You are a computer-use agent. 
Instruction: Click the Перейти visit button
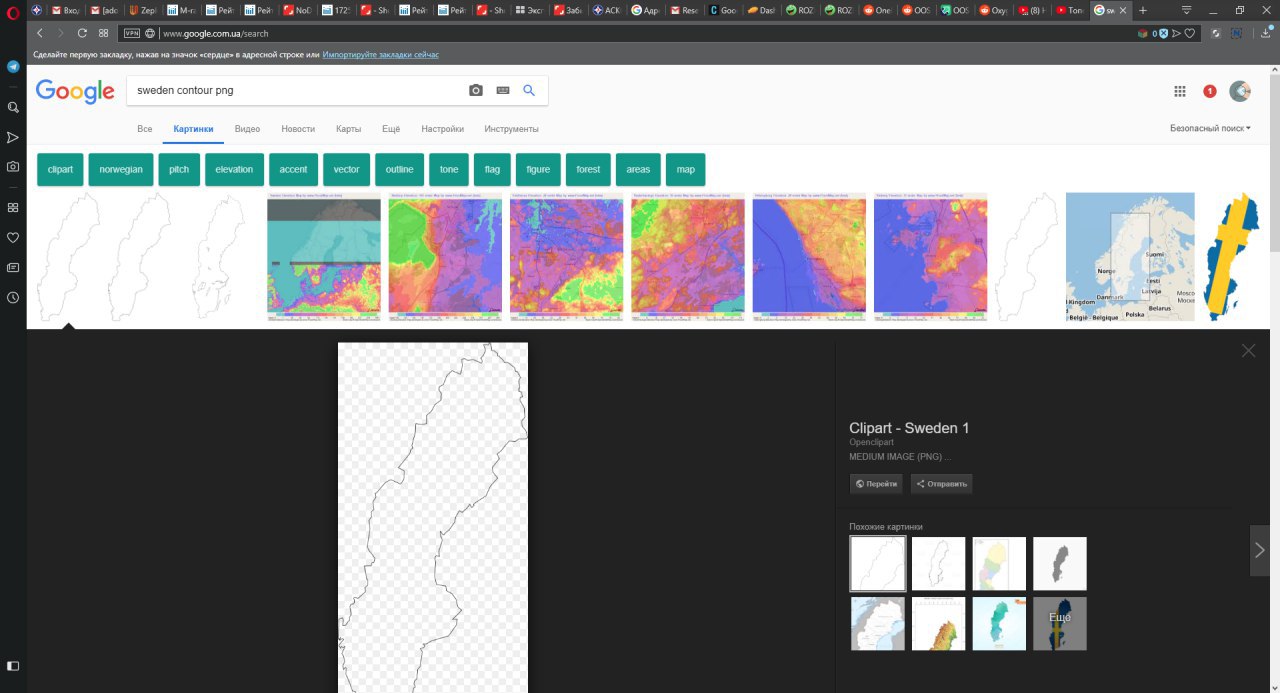click(876, 484)
